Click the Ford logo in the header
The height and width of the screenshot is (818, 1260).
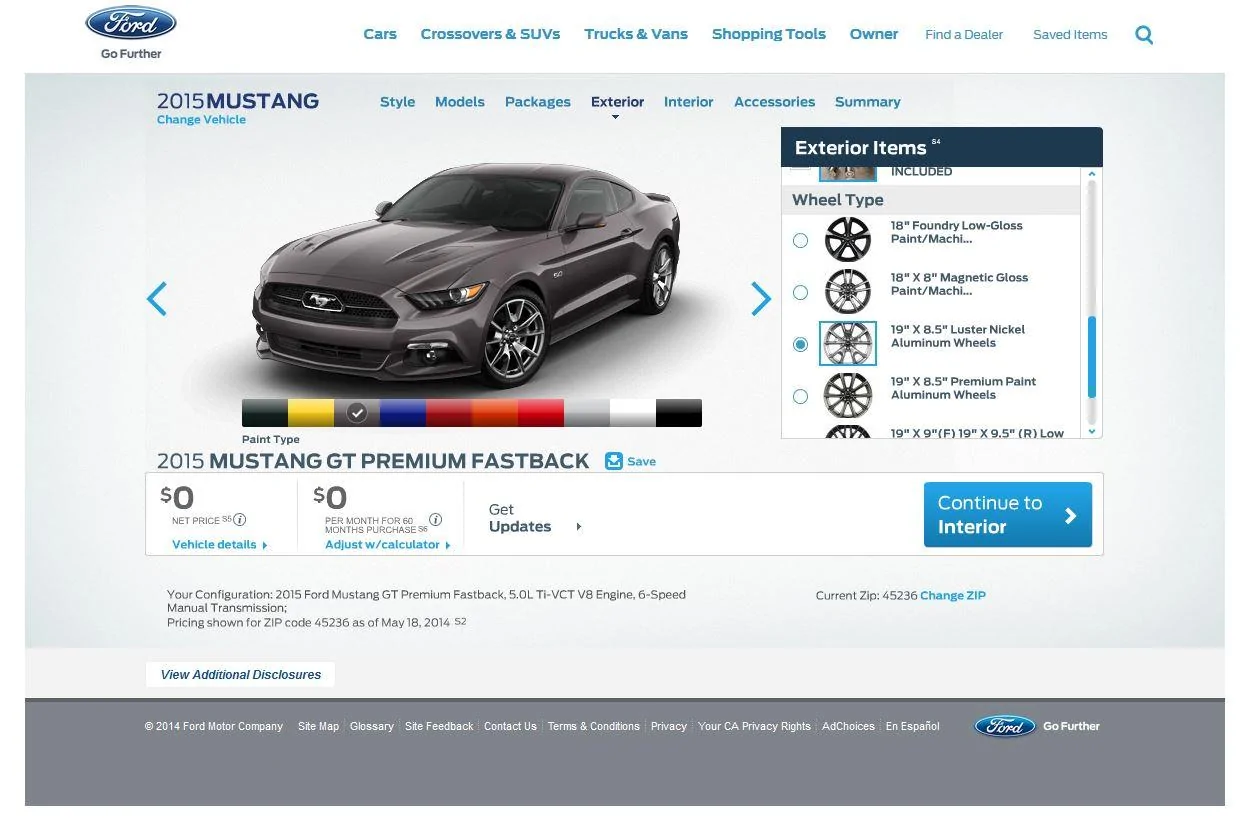coord(131,24)
